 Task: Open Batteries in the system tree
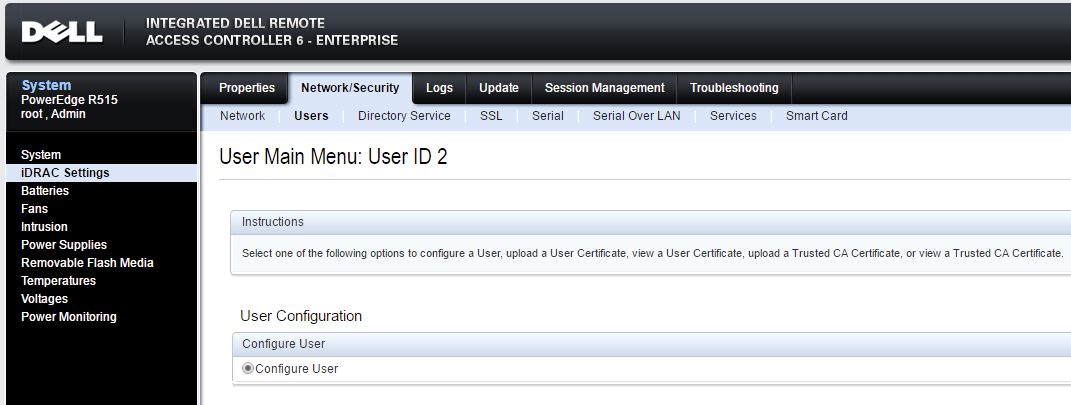point(45,191)
